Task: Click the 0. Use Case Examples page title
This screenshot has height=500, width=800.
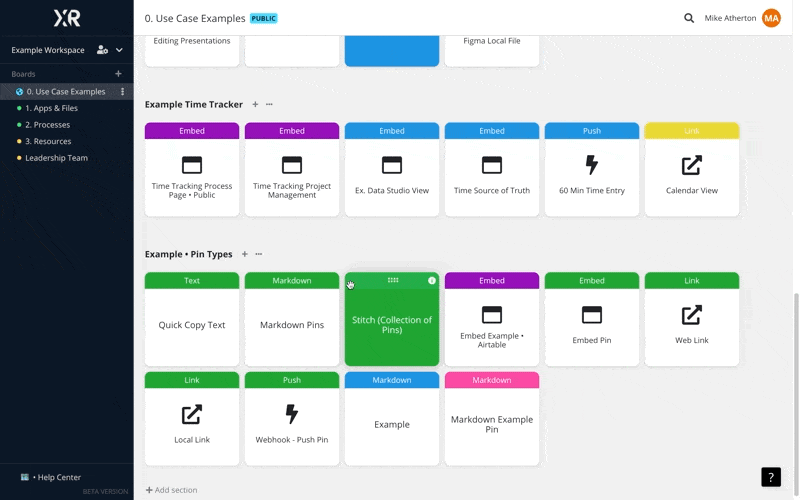Action: pos(195,18)
